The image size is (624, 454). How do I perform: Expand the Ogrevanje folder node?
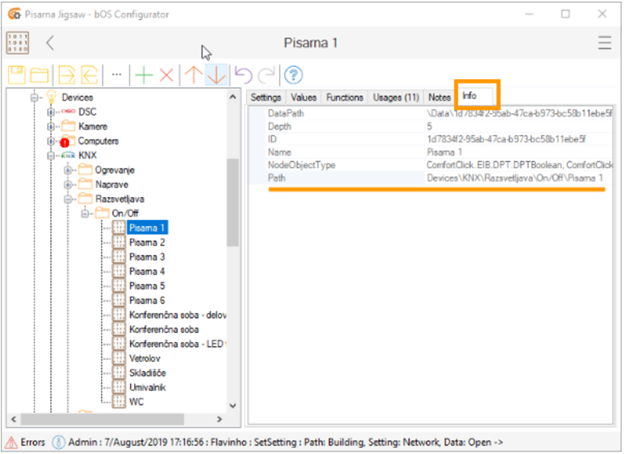[67, 171]
